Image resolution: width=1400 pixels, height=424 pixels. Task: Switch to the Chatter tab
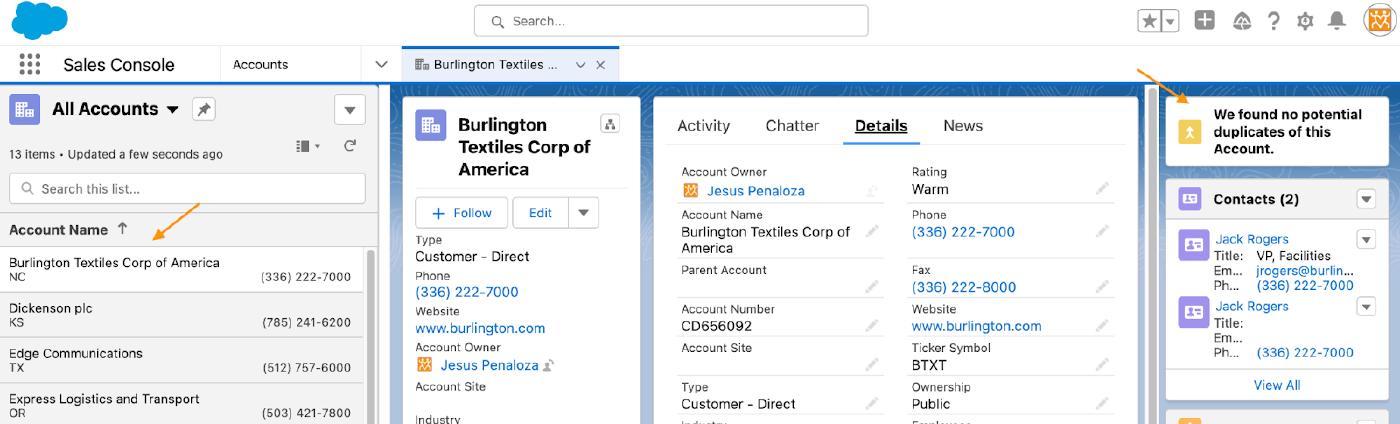[792, 126]
